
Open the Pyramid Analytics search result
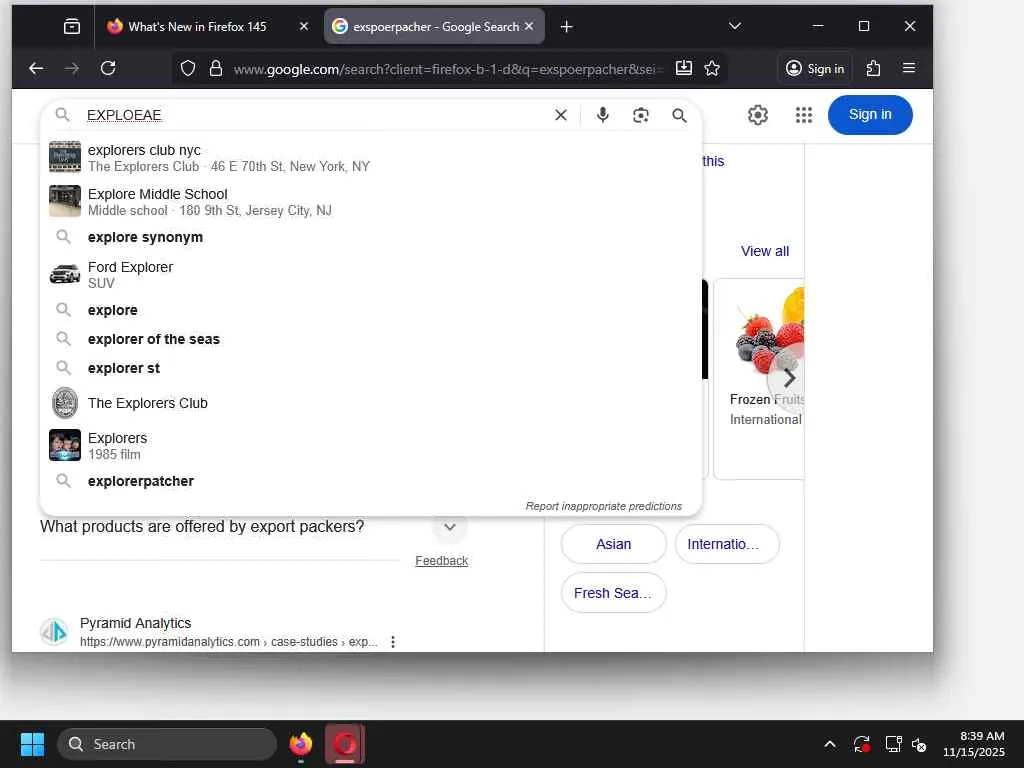coord(135,623)
